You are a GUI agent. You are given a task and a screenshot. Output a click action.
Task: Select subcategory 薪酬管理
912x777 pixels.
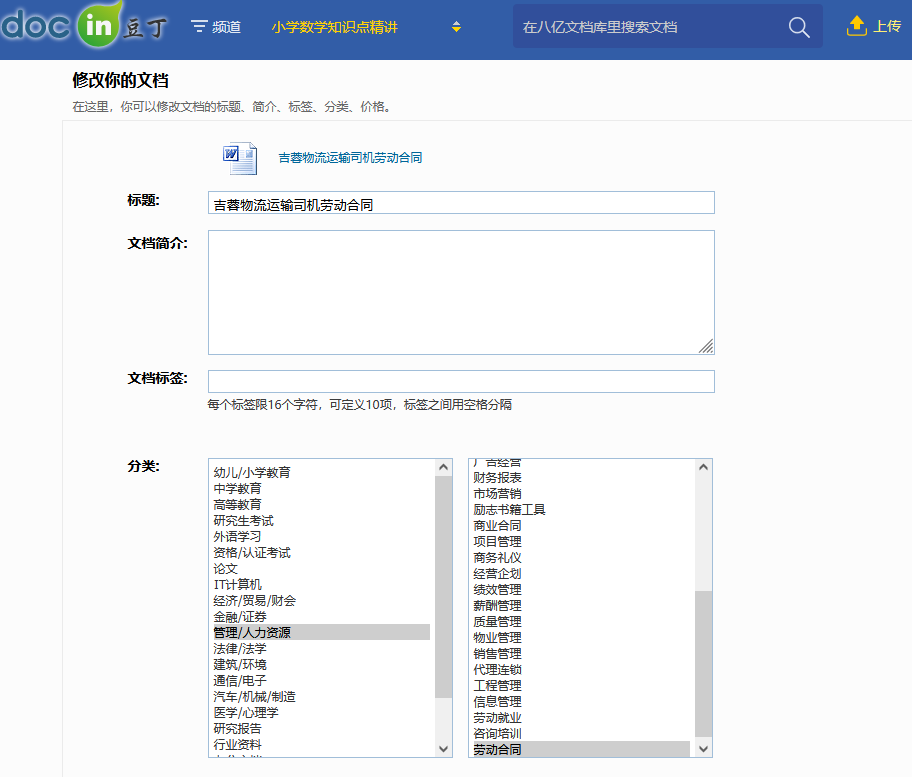click(x=582, y=605)
